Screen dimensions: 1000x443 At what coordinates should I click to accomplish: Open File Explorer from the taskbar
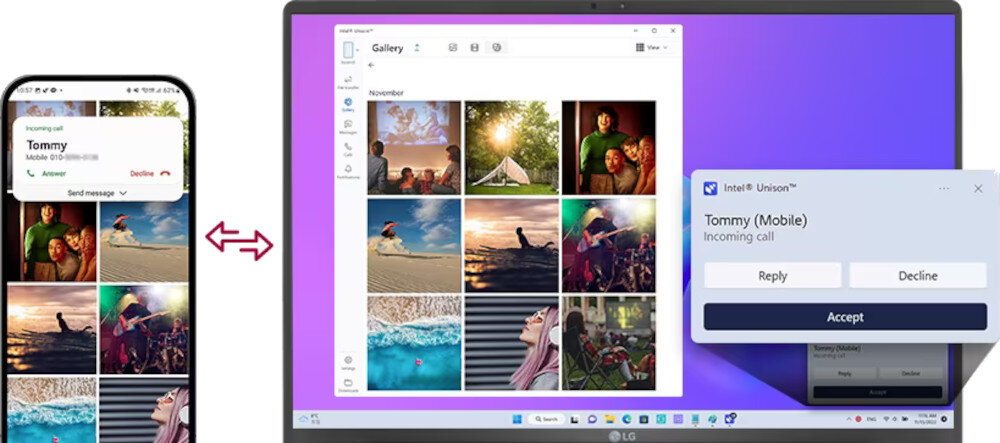(610, 419)
